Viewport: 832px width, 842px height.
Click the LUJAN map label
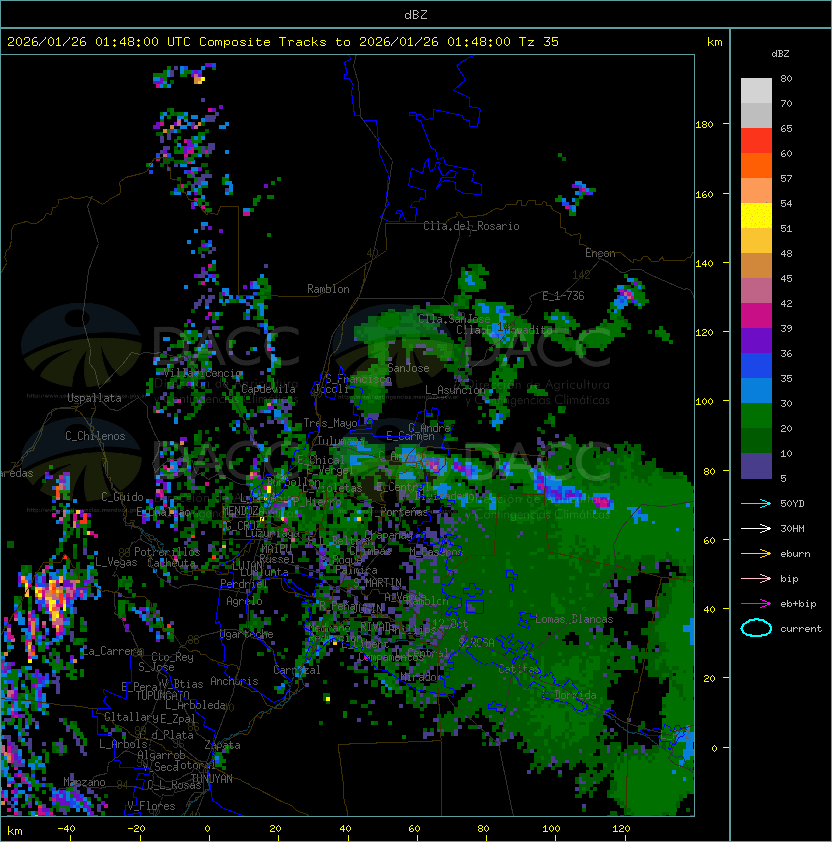pos(247,565)
